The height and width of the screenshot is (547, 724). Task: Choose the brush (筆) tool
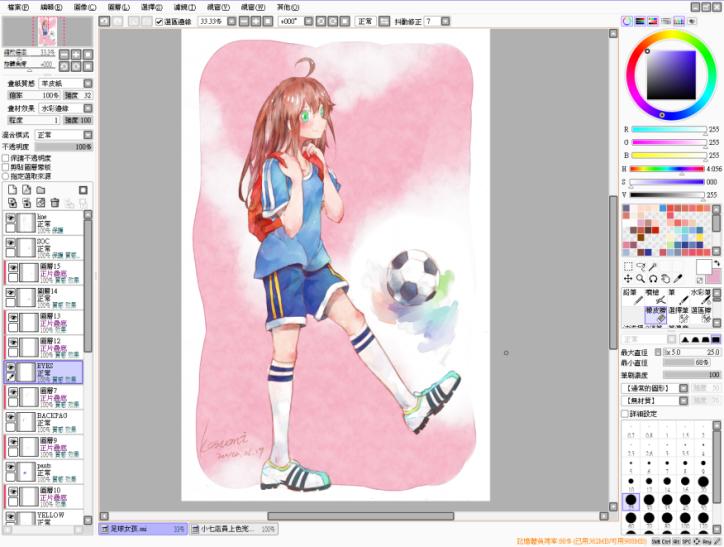pyautogui.click(x=678, y=297)
